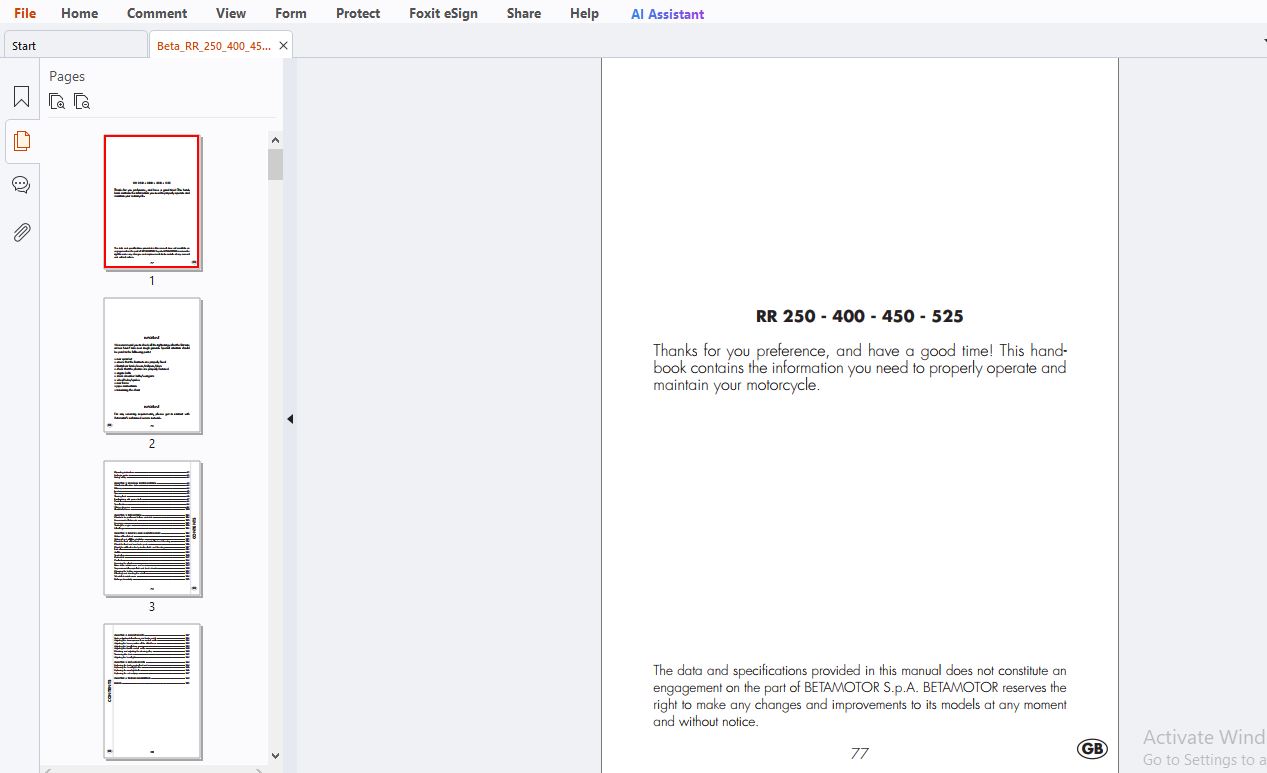
Task: Select the fourth page thumbnail
Action: coord(152,691)
